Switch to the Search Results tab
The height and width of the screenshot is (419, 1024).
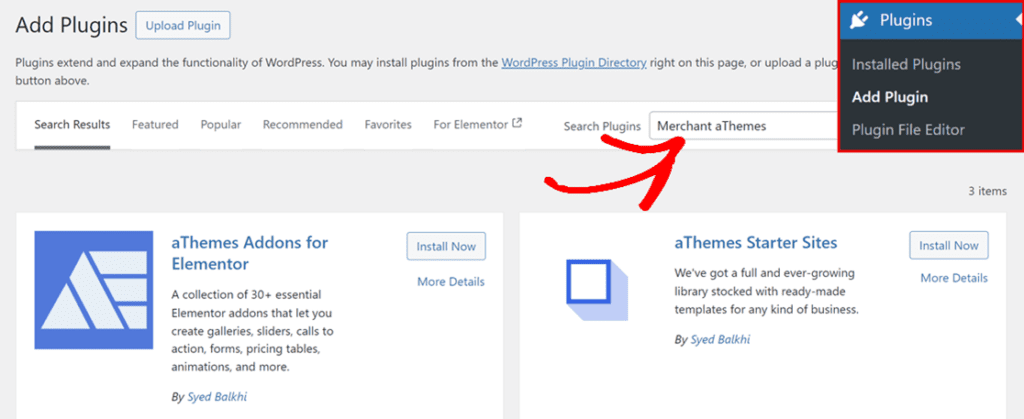(72, 125)
